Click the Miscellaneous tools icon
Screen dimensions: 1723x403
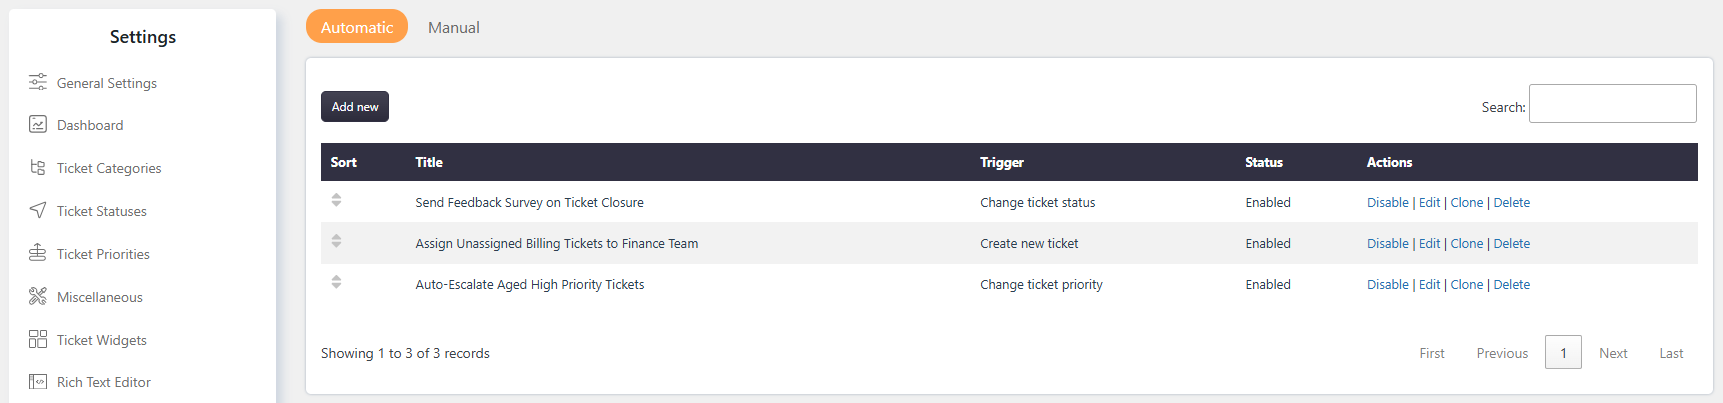[x=38, y=296]
